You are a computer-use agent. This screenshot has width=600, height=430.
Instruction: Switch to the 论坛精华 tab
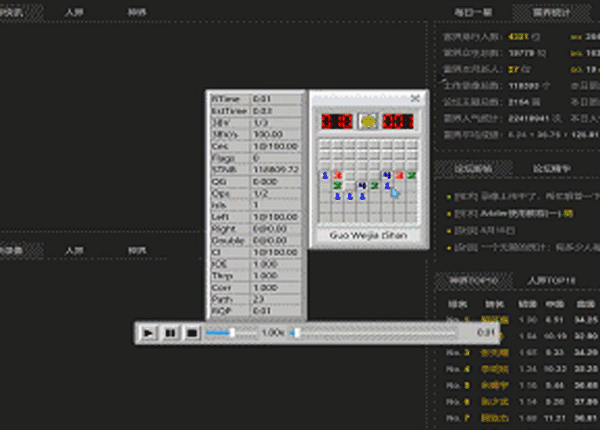[552, 168]
